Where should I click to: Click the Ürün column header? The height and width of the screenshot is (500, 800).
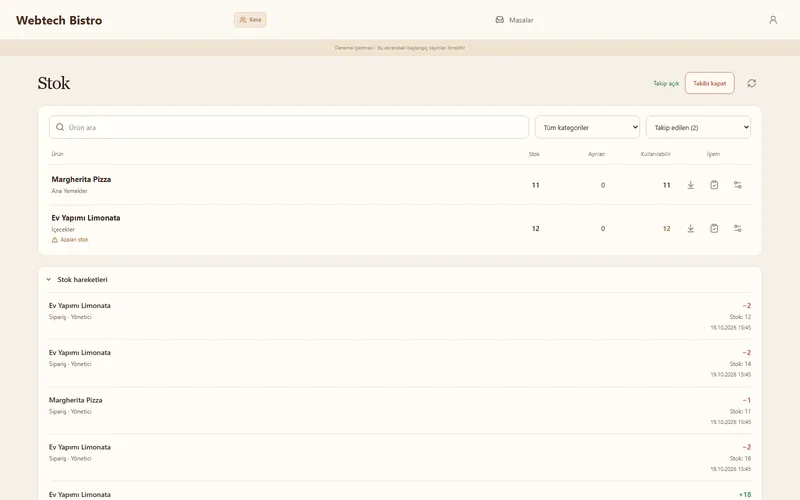click(x=57, y=154)
